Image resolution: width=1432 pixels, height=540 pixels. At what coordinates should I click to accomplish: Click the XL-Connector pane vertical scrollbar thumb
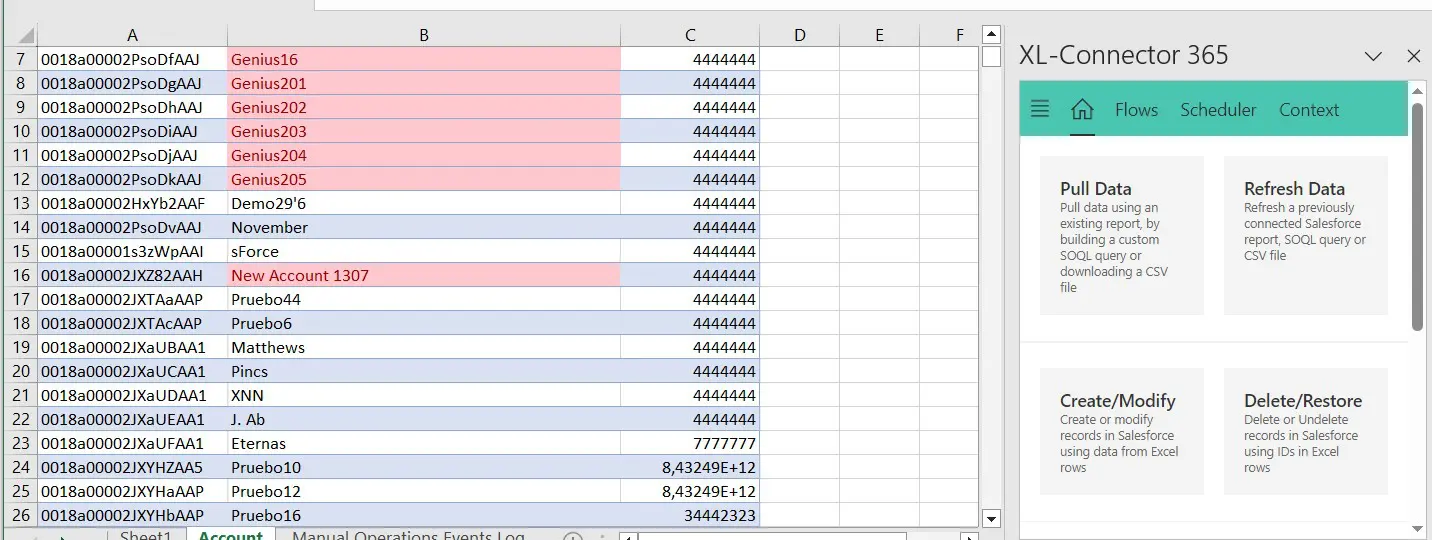1417,215
